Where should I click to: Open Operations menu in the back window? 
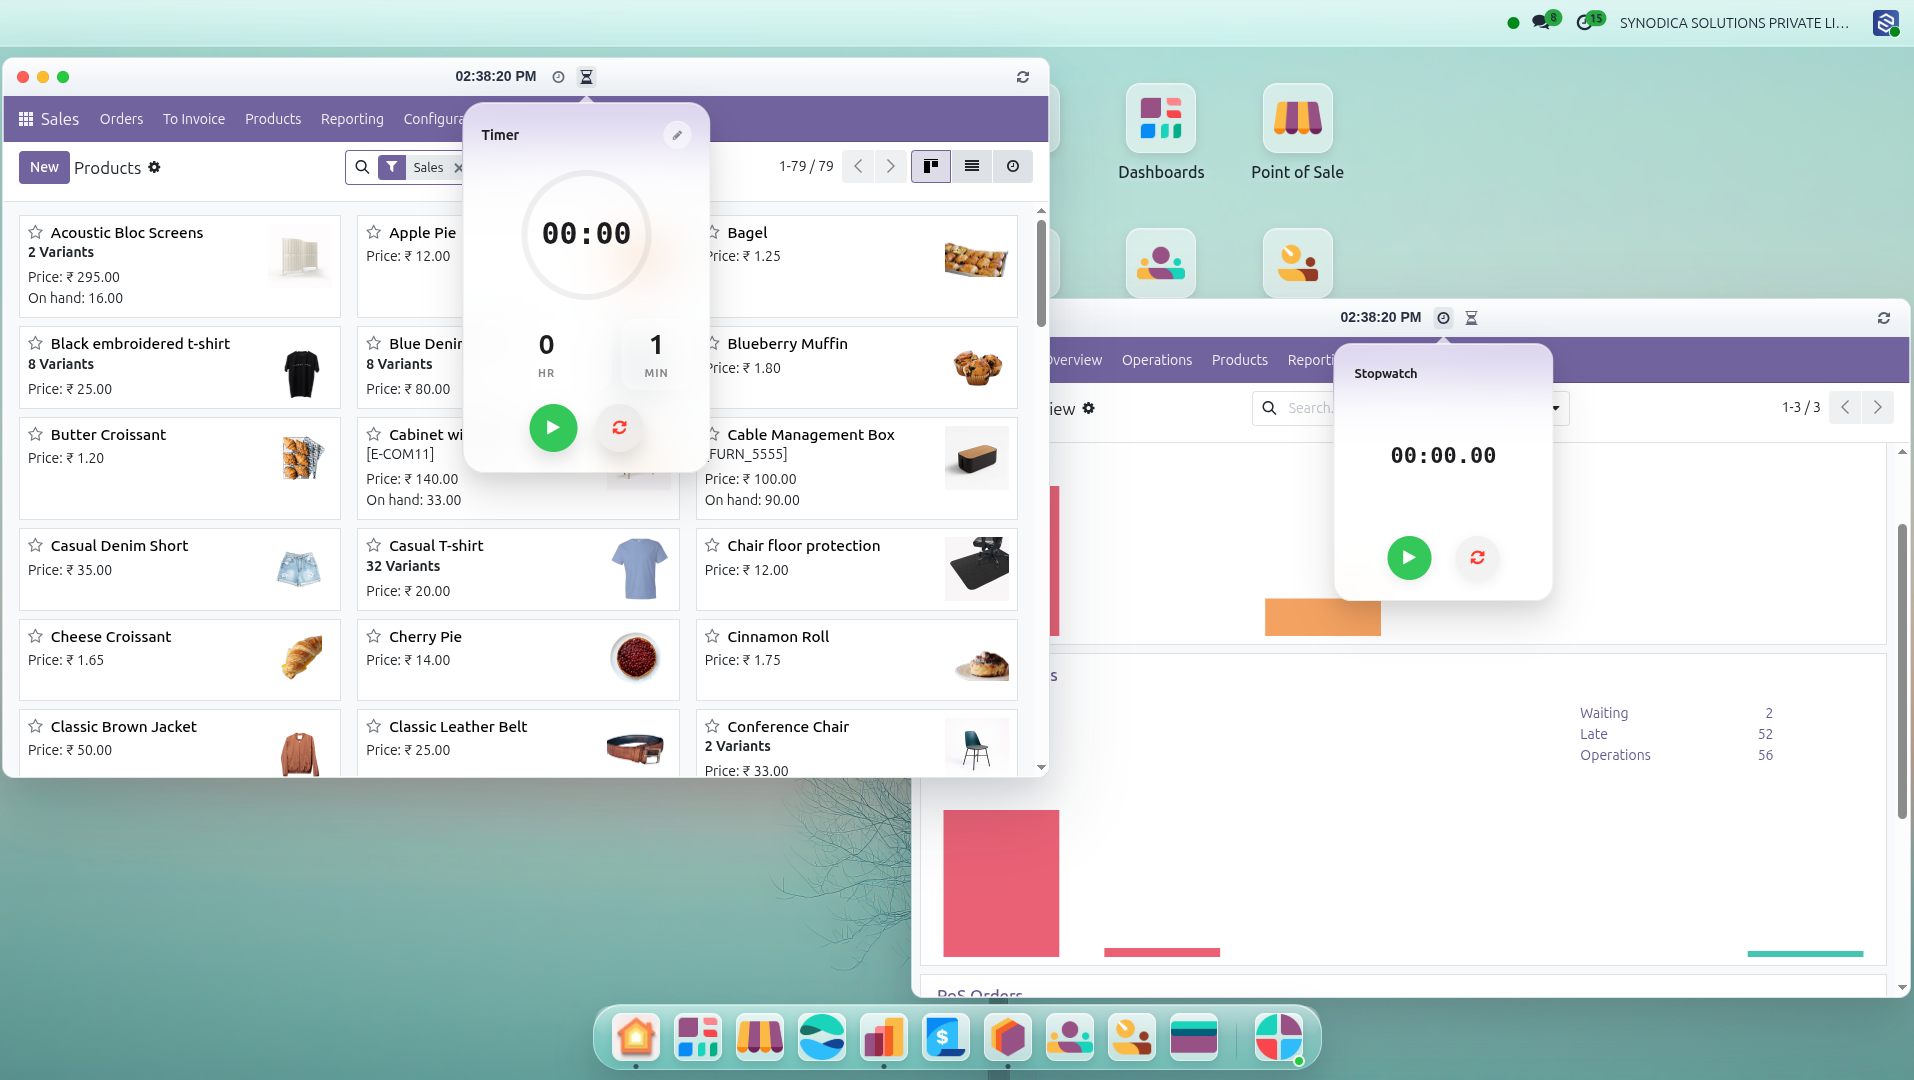point(1157,360)
